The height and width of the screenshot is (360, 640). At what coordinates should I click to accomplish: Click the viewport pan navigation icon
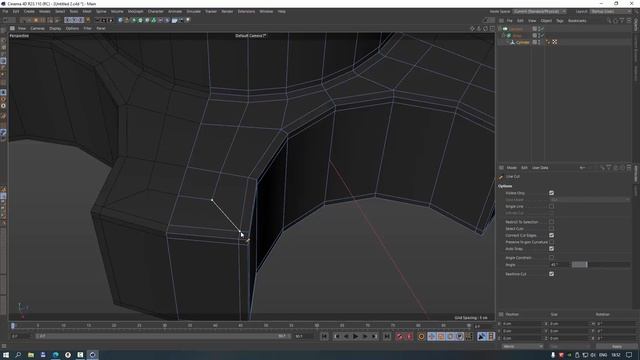coord(472,29)
